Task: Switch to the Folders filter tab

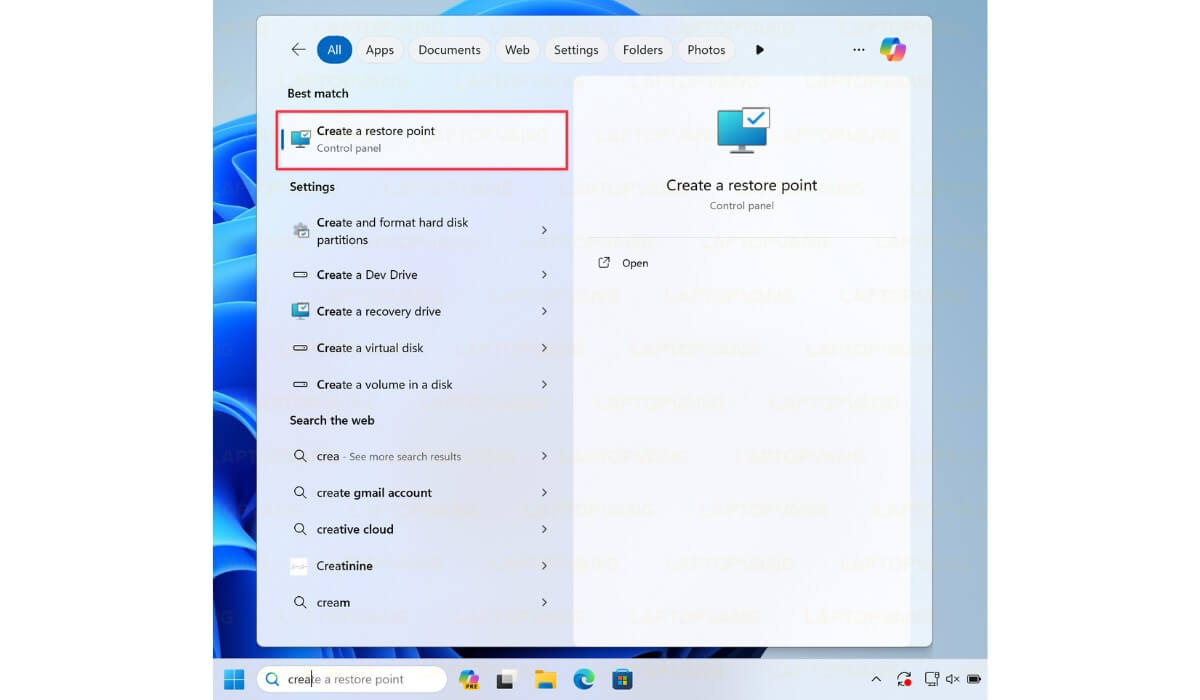Action: [643, 50]
